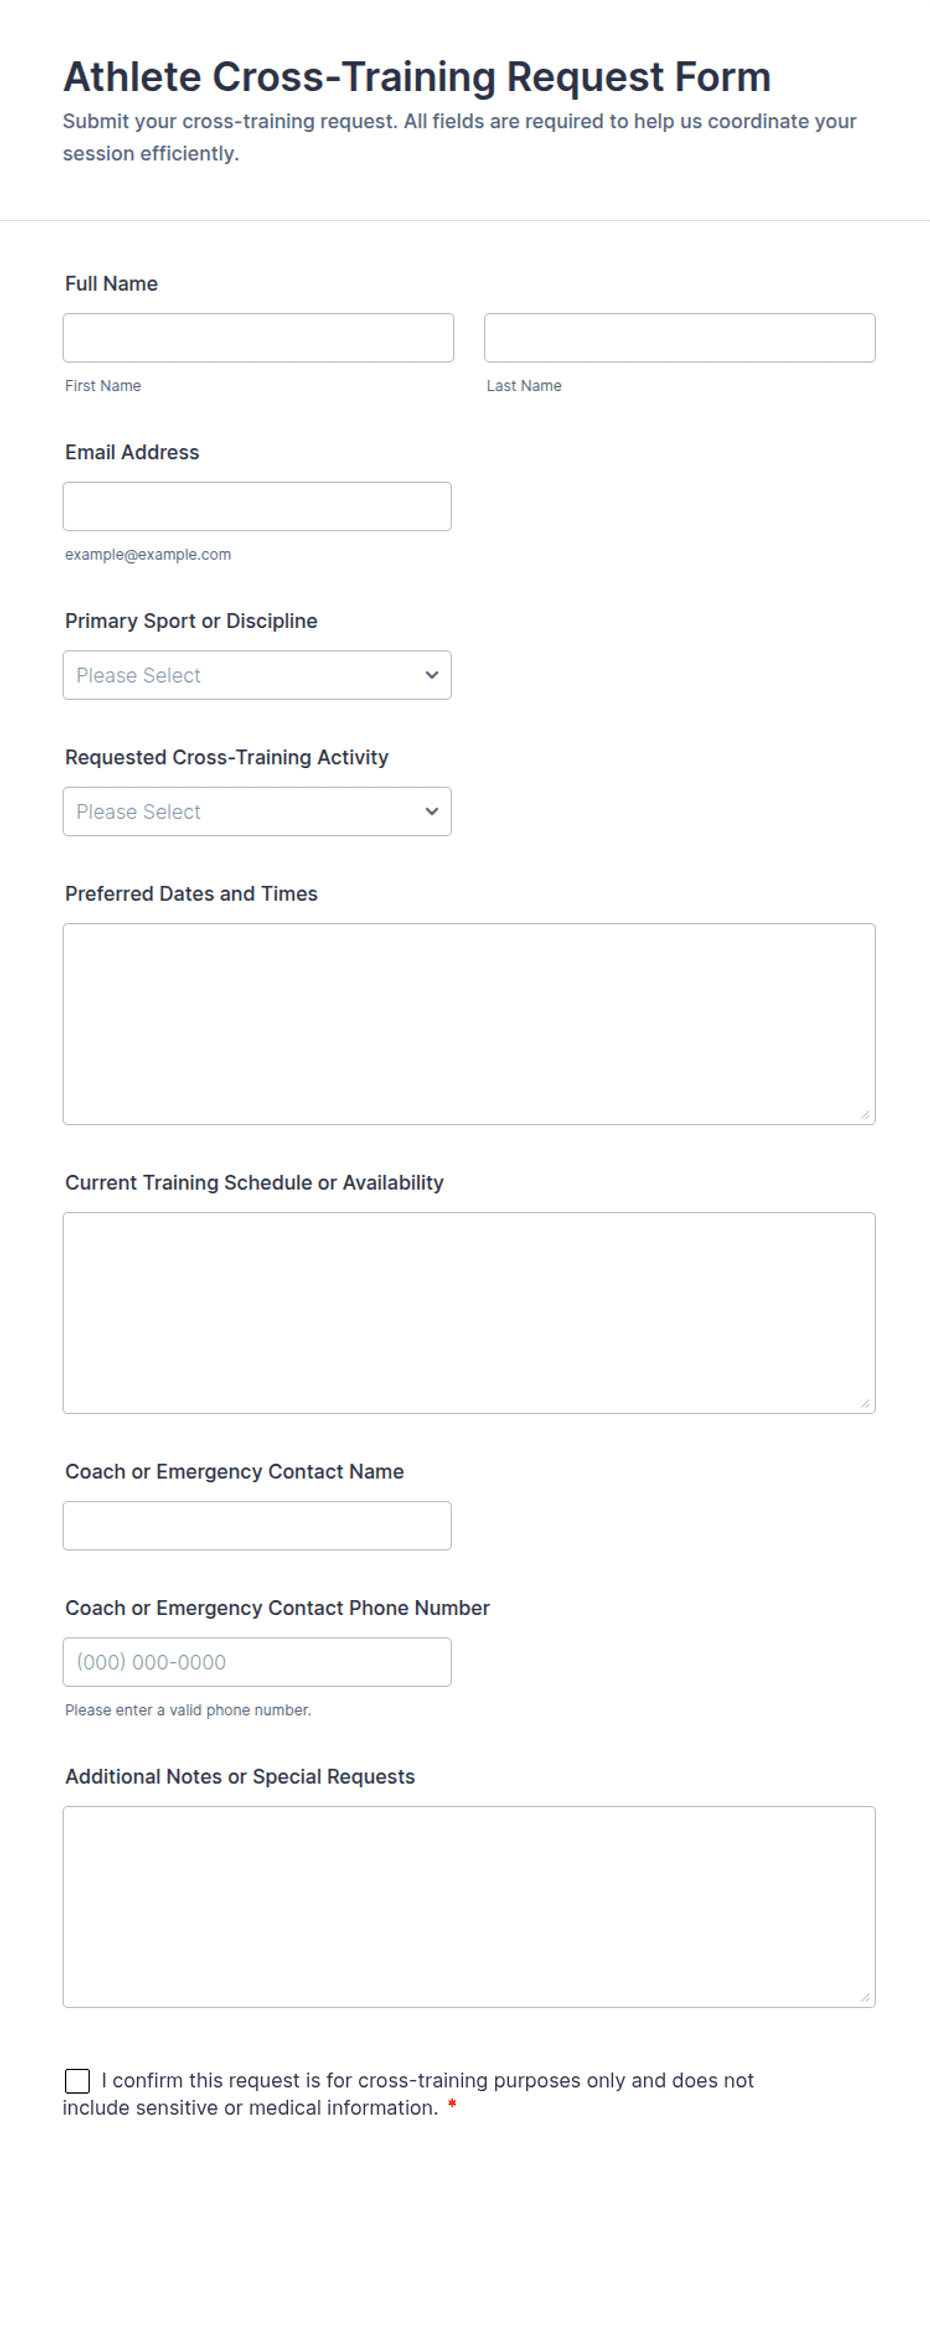Image resolution: width=930 pixels, height=2326 pixels.
Task: Click the Last Name input field
Action: (x=680, y=338)
